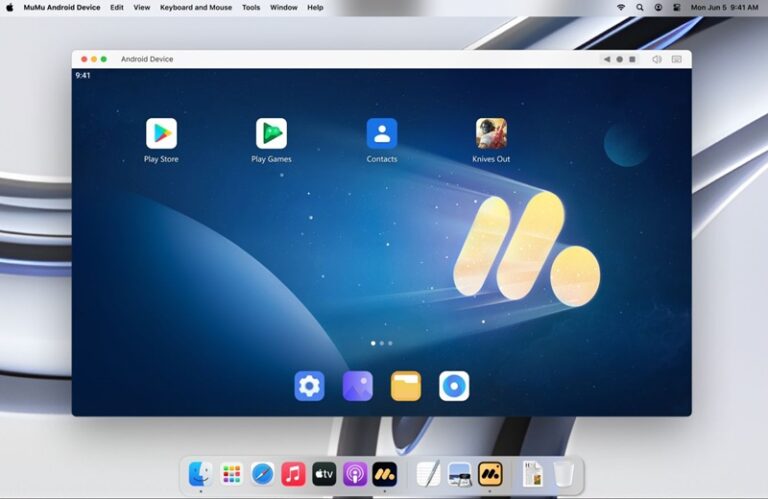This screenshot has width=768, height=499.
Task: Open the document stack in the Dock
Action: coord(533,474)
